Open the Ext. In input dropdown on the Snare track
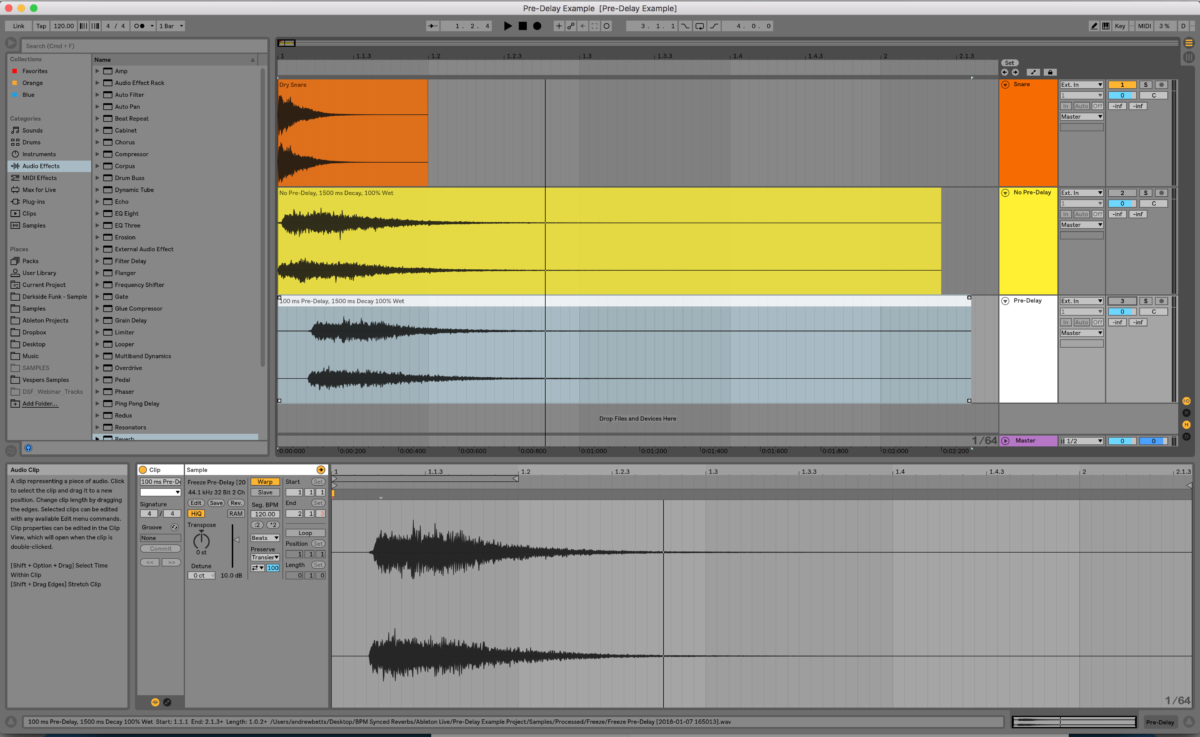The width and height of the screenshot is (1200, 737). click(1082, 85)
